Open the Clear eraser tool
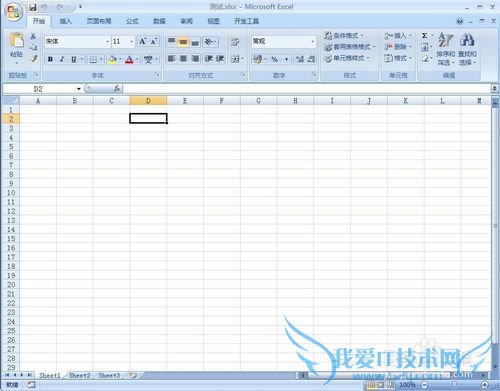Image resolution: width=500 pixels, height=391 pixels. click(x=425, y=59)
